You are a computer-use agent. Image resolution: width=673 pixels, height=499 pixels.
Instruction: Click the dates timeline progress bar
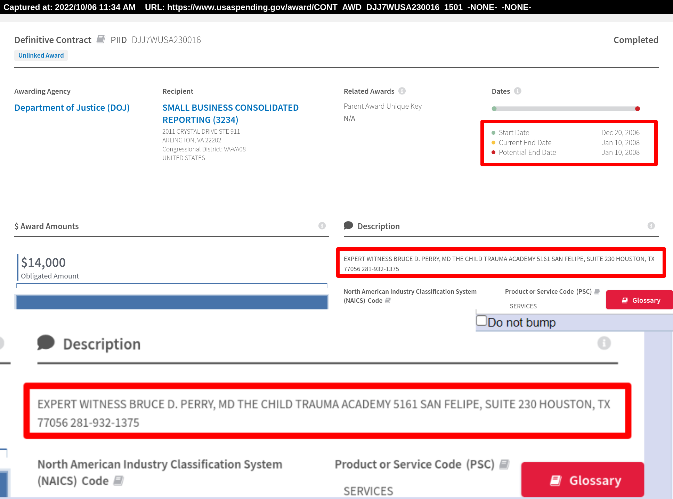tap(565, 108)
